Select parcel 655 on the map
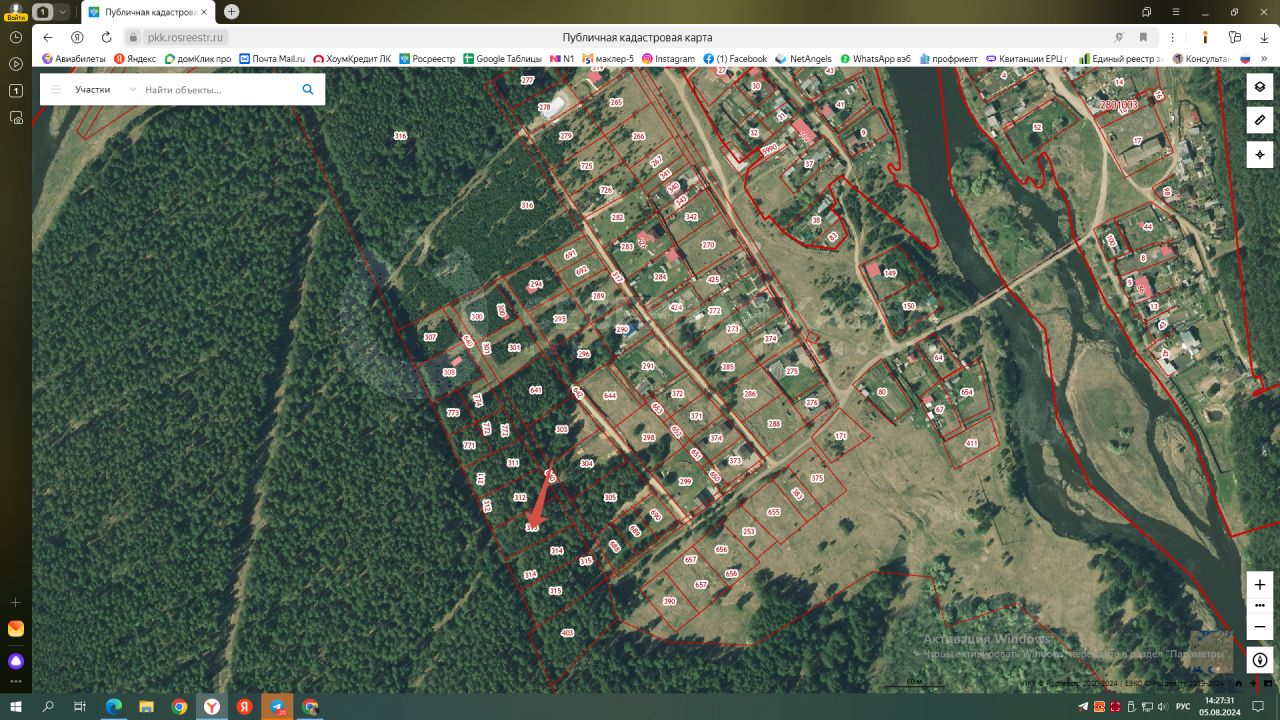 (773, 511)
